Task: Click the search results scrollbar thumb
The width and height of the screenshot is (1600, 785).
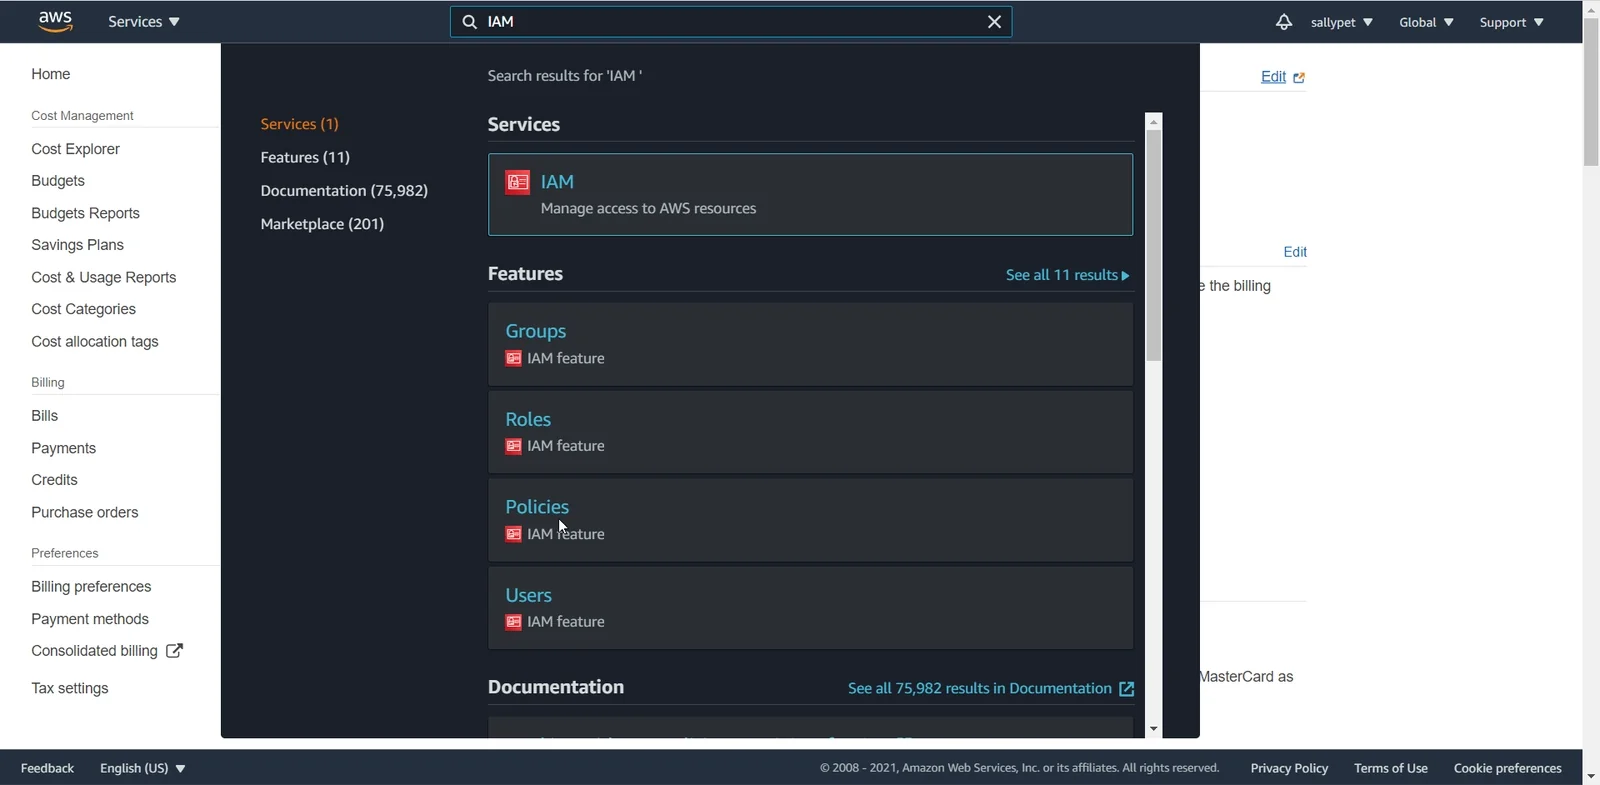Action: point(1154,246)
